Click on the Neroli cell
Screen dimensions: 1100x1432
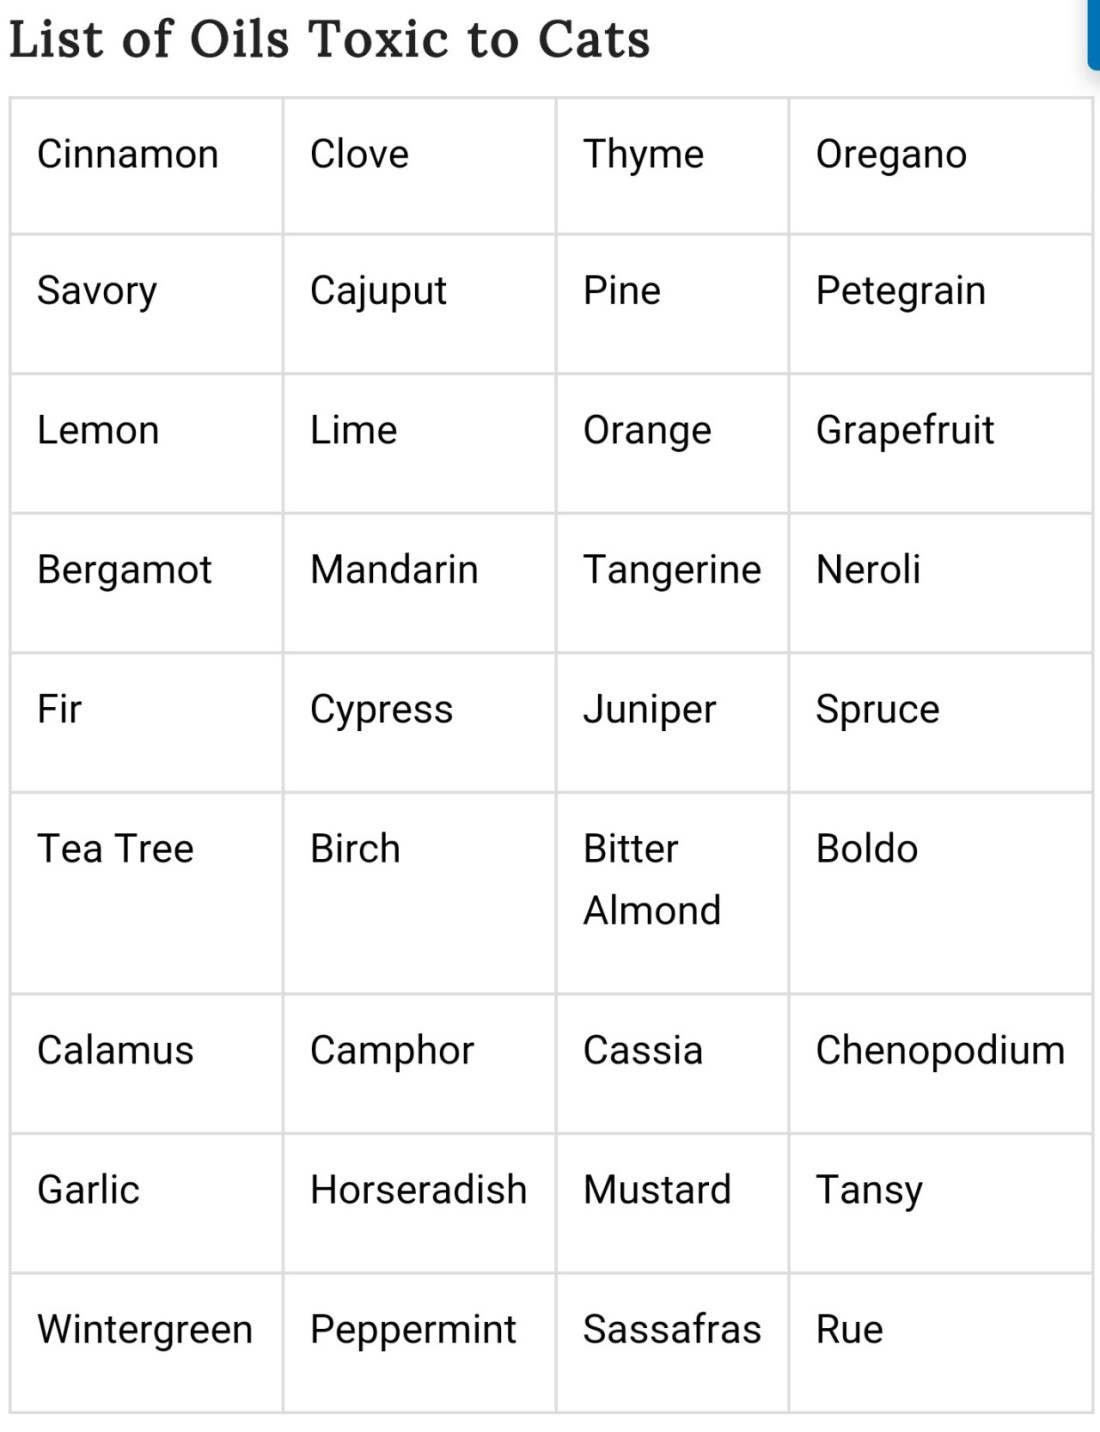click(x=868, y=570)
